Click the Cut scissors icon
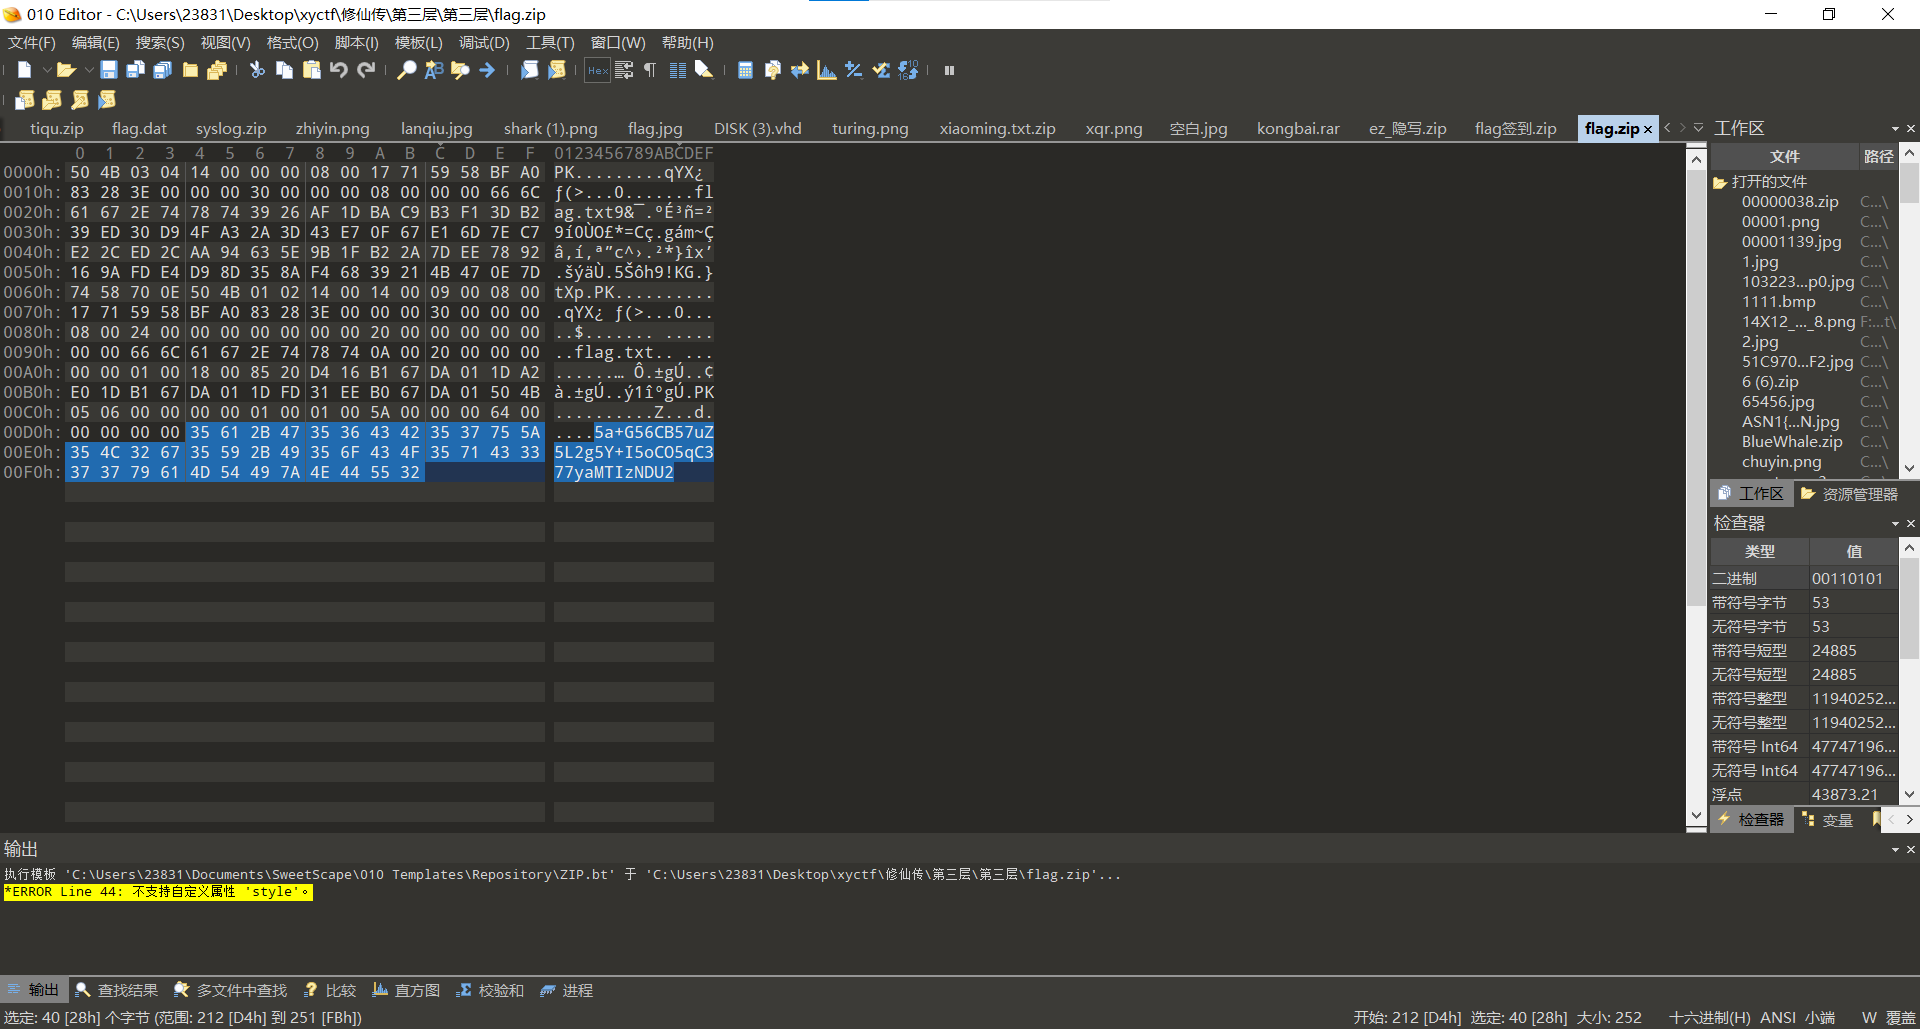 click(257, 70)
